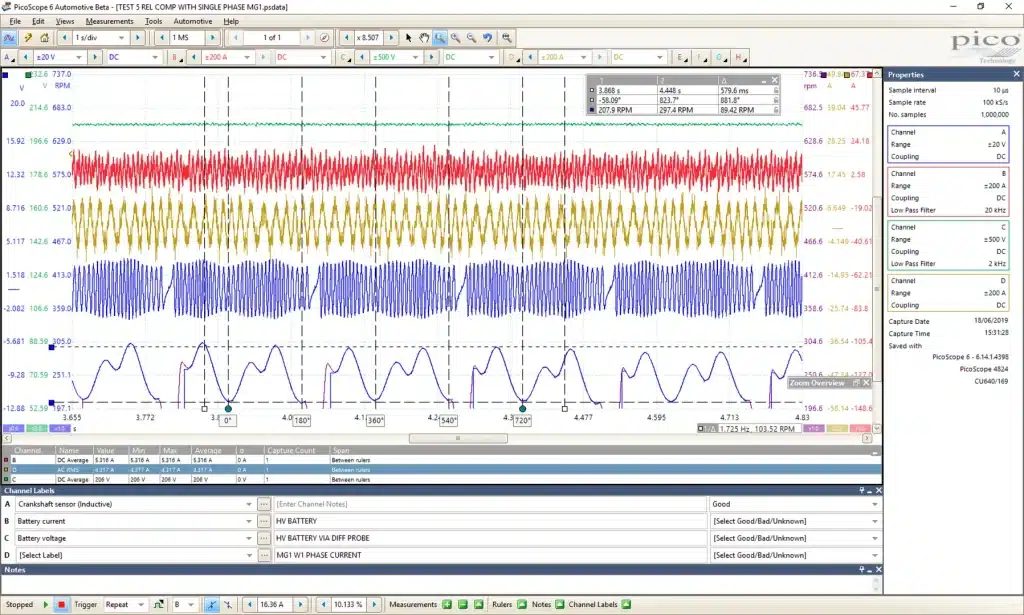Activate the marquee zoom tool
The height and width of the screenshot is (615, 1024).
440,38
